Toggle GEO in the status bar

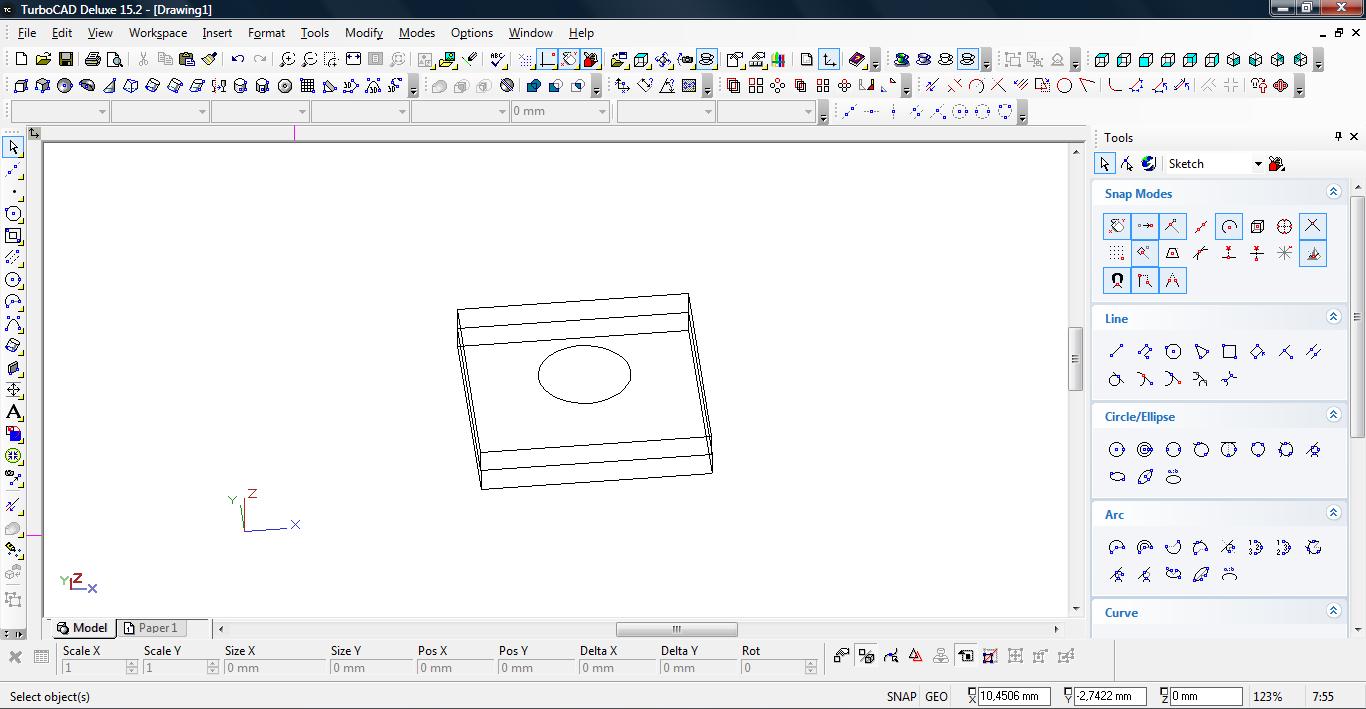coord(936,697)
